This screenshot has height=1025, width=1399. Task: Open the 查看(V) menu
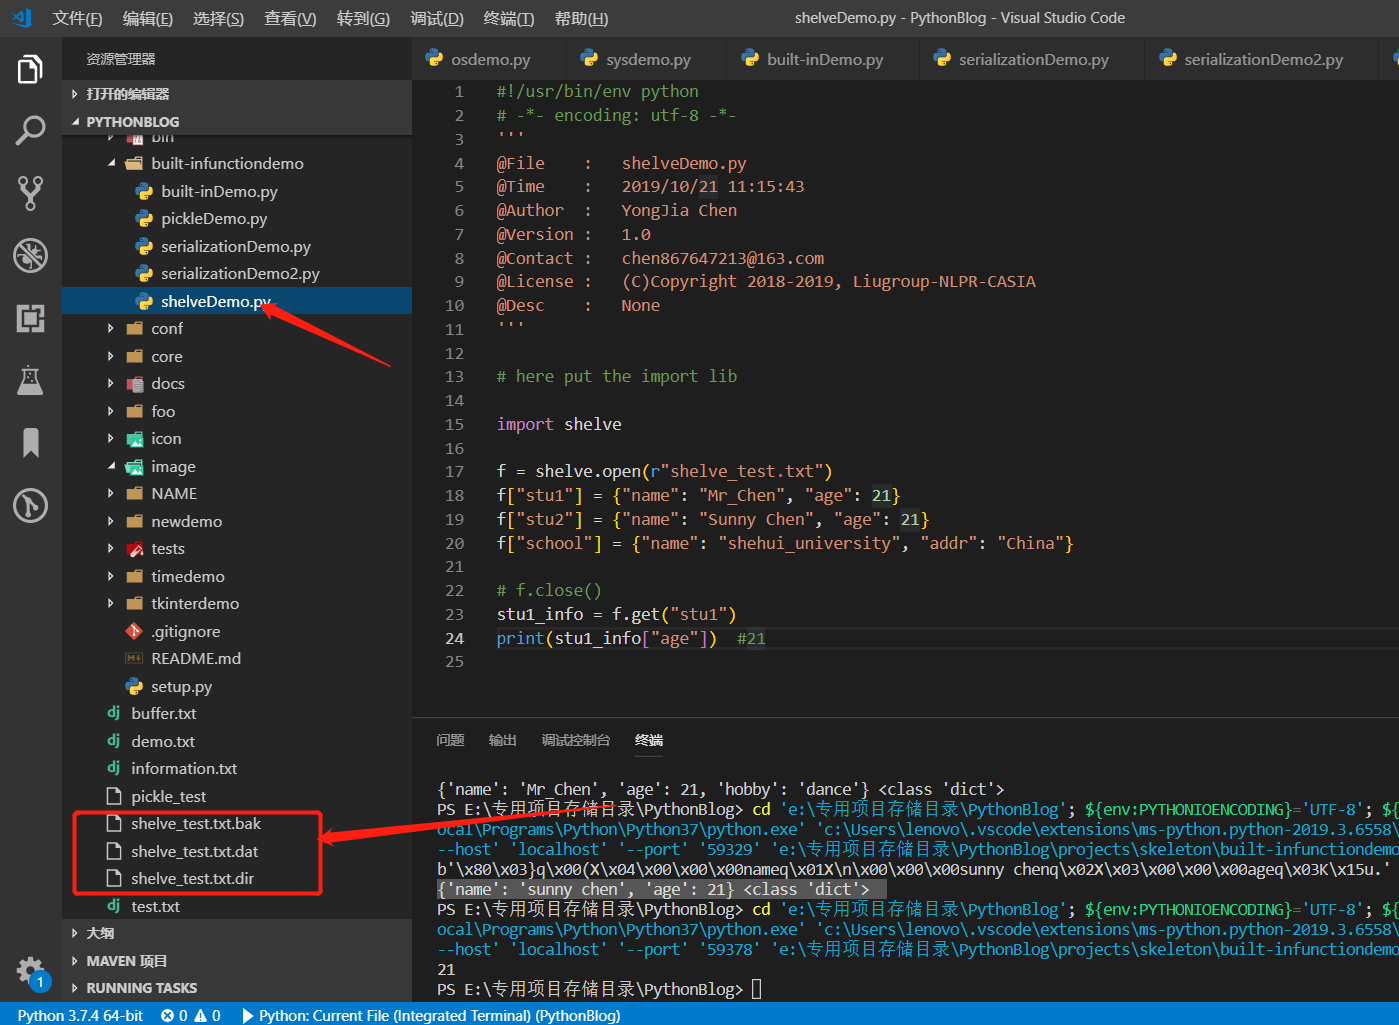coord(290,18)
